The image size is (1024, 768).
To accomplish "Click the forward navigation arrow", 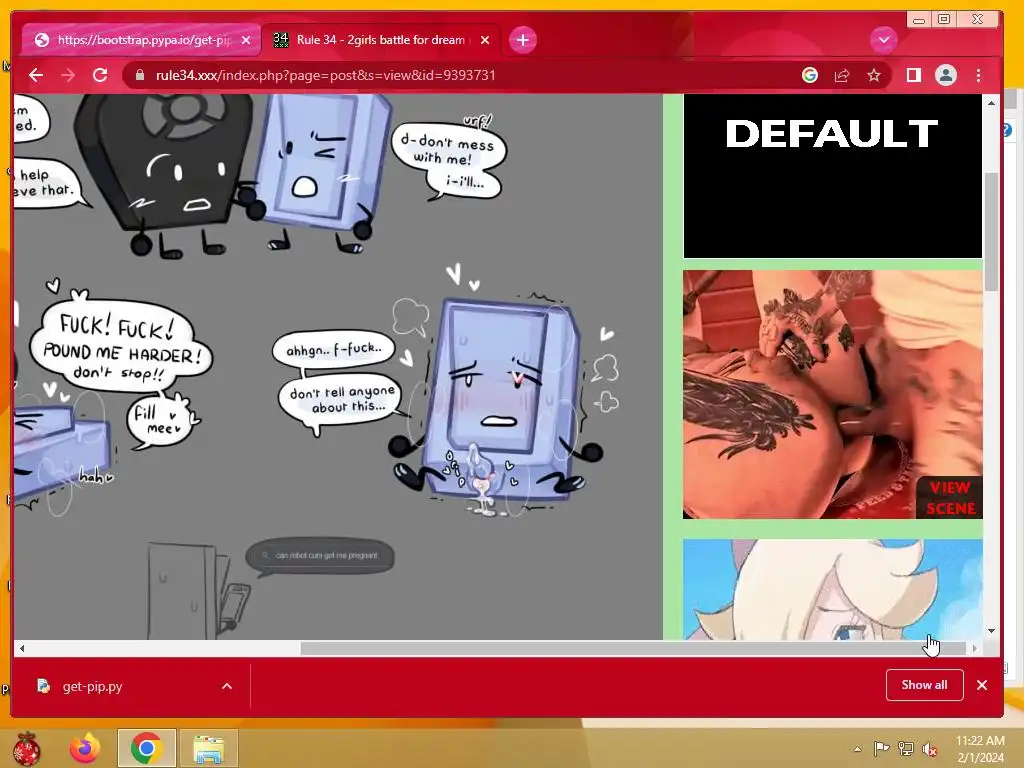I will 68,75.
